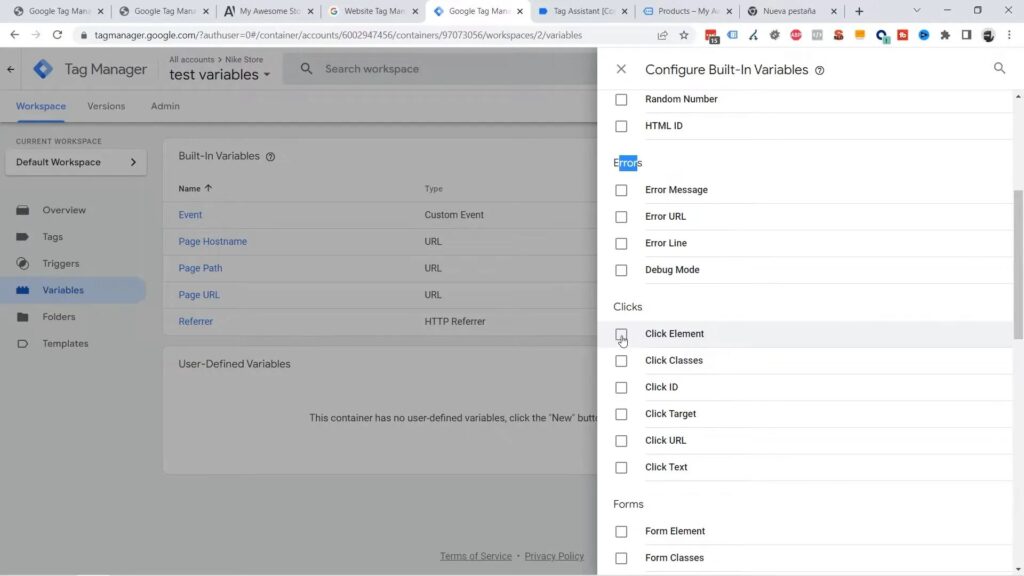Open the Tags sidebar icon
This screenshot has height=576, width=1024.
[23, 237]
